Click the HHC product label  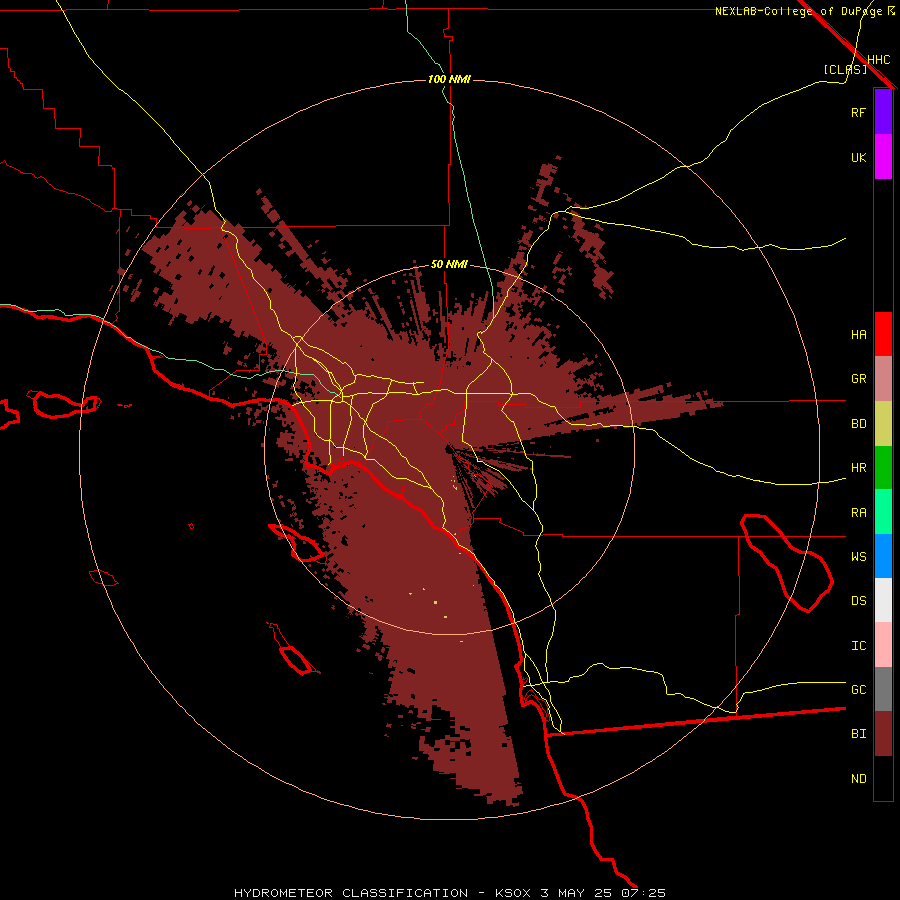pos(878,60)
